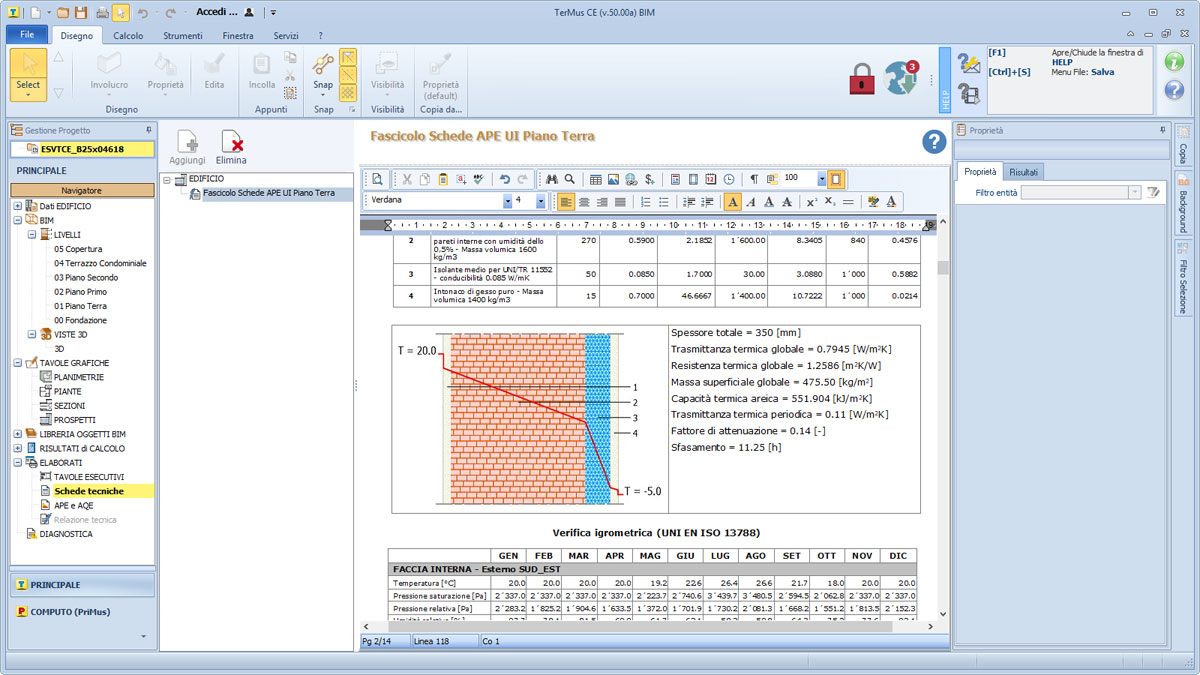The height and width of the screenshot is (675, 1200).
Task: Click the subscript icon
Action: tap(830, 201)
